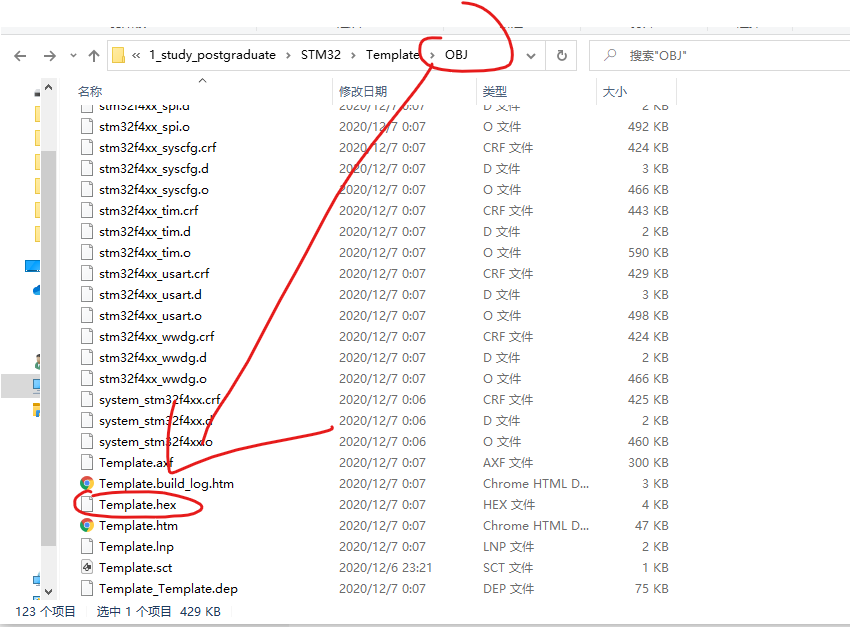This screenshot has width=850, height=627.
Task: Sort by 修改日期 column header
Action: click(363, 92)
